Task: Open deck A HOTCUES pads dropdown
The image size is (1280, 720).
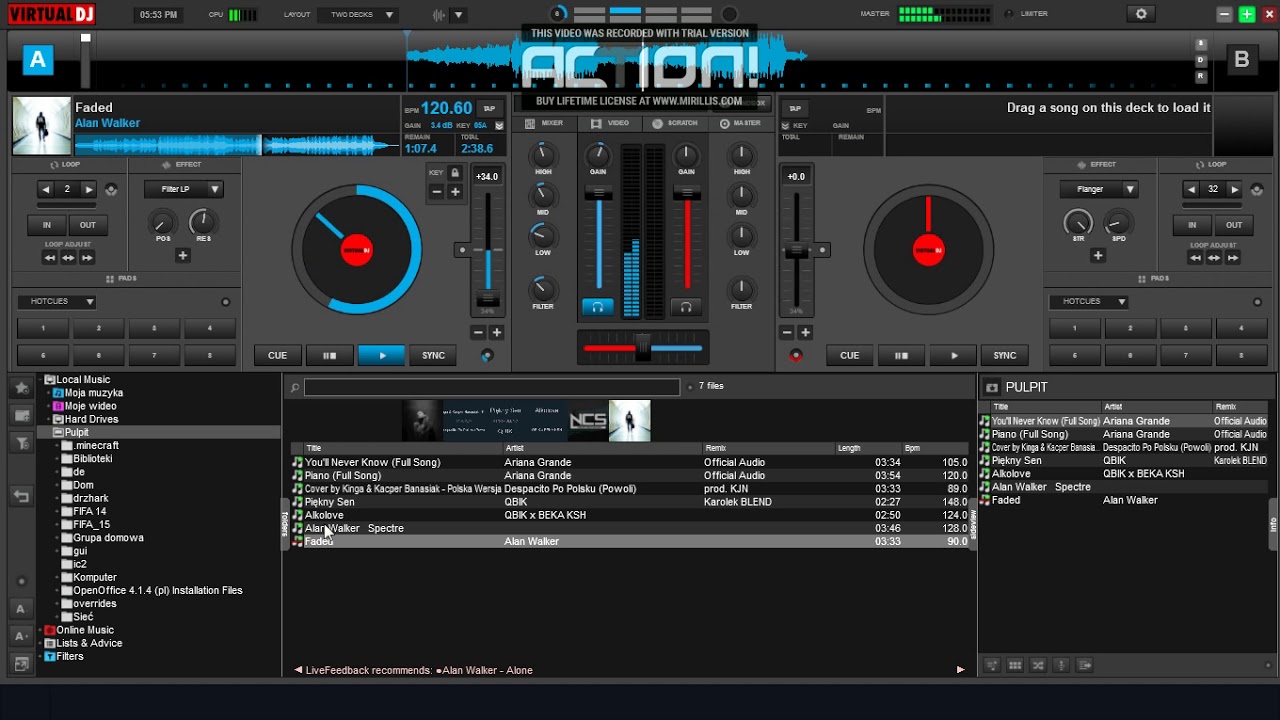Action: [x=57, y=301]
